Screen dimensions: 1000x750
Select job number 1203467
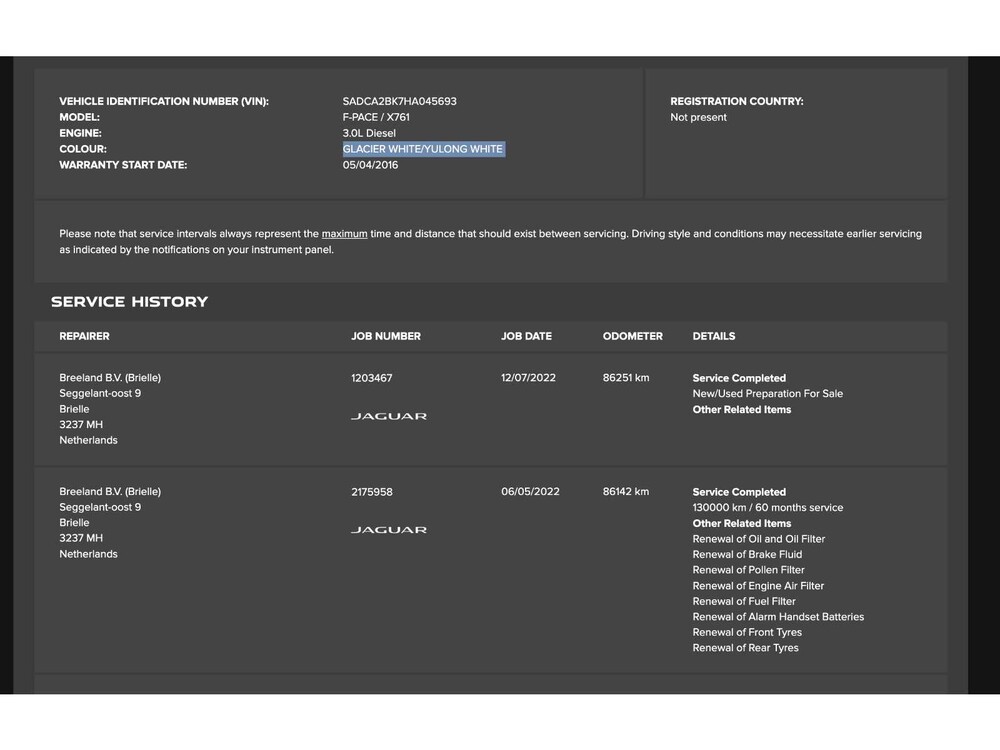[x=371, y=378]
